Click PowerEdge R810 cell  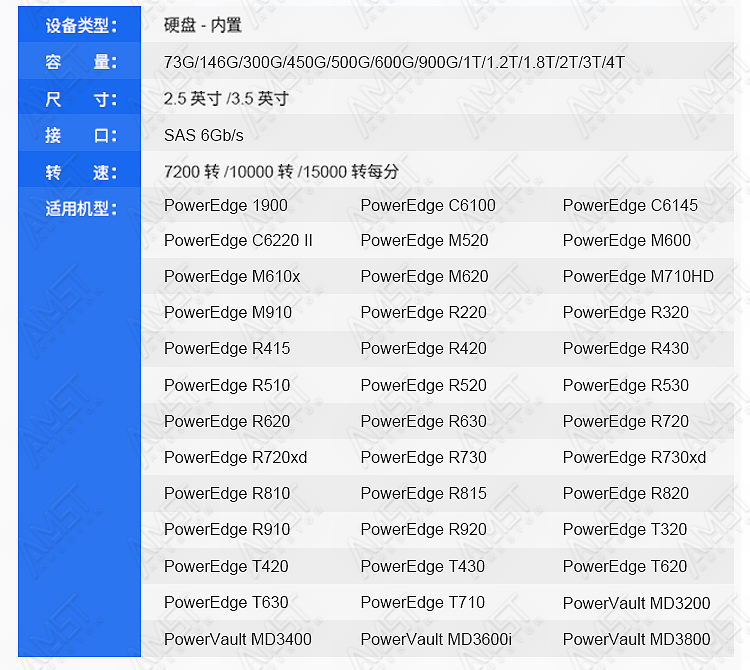coord(227,494)
